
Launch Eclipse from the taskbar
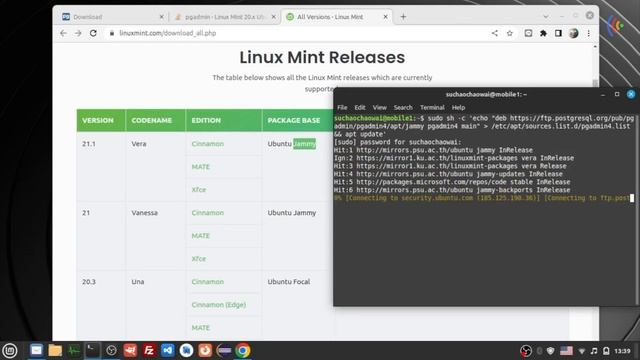click(x=224, y=350)
